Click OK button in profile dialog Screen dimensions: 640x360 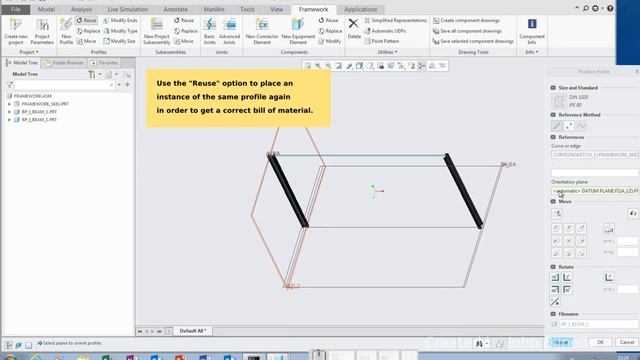click(600, 342)
